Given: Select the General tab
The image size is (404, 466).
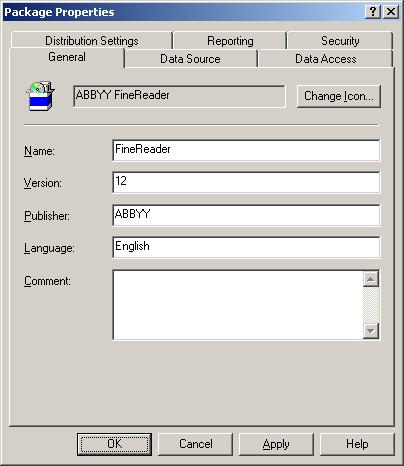Looking at the screenshot, I should [x=67, y=57].
